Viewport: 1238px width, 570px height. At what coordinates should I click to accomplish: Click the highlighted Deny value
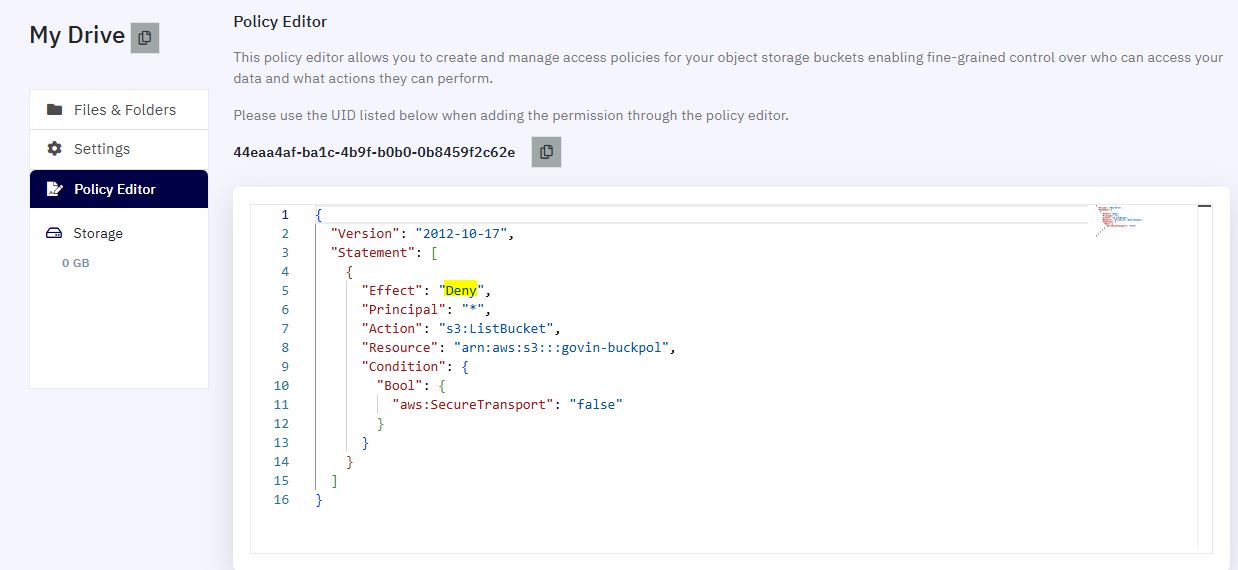tap(461, 291)
